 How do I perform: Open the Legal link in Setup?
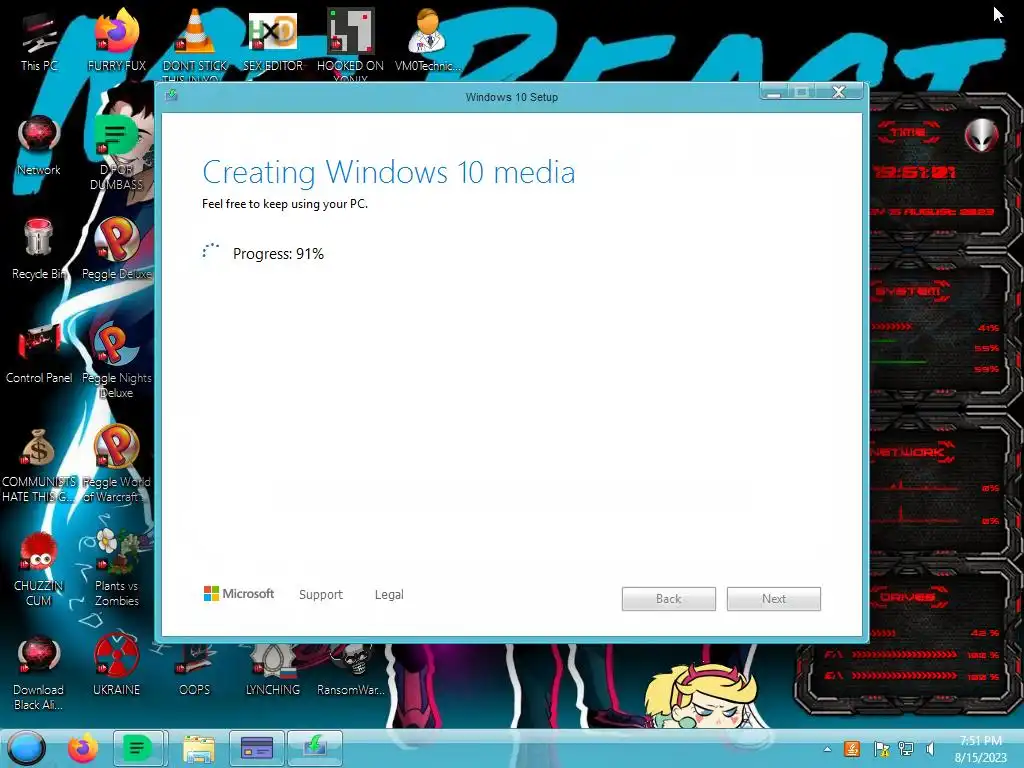[389, 594]
